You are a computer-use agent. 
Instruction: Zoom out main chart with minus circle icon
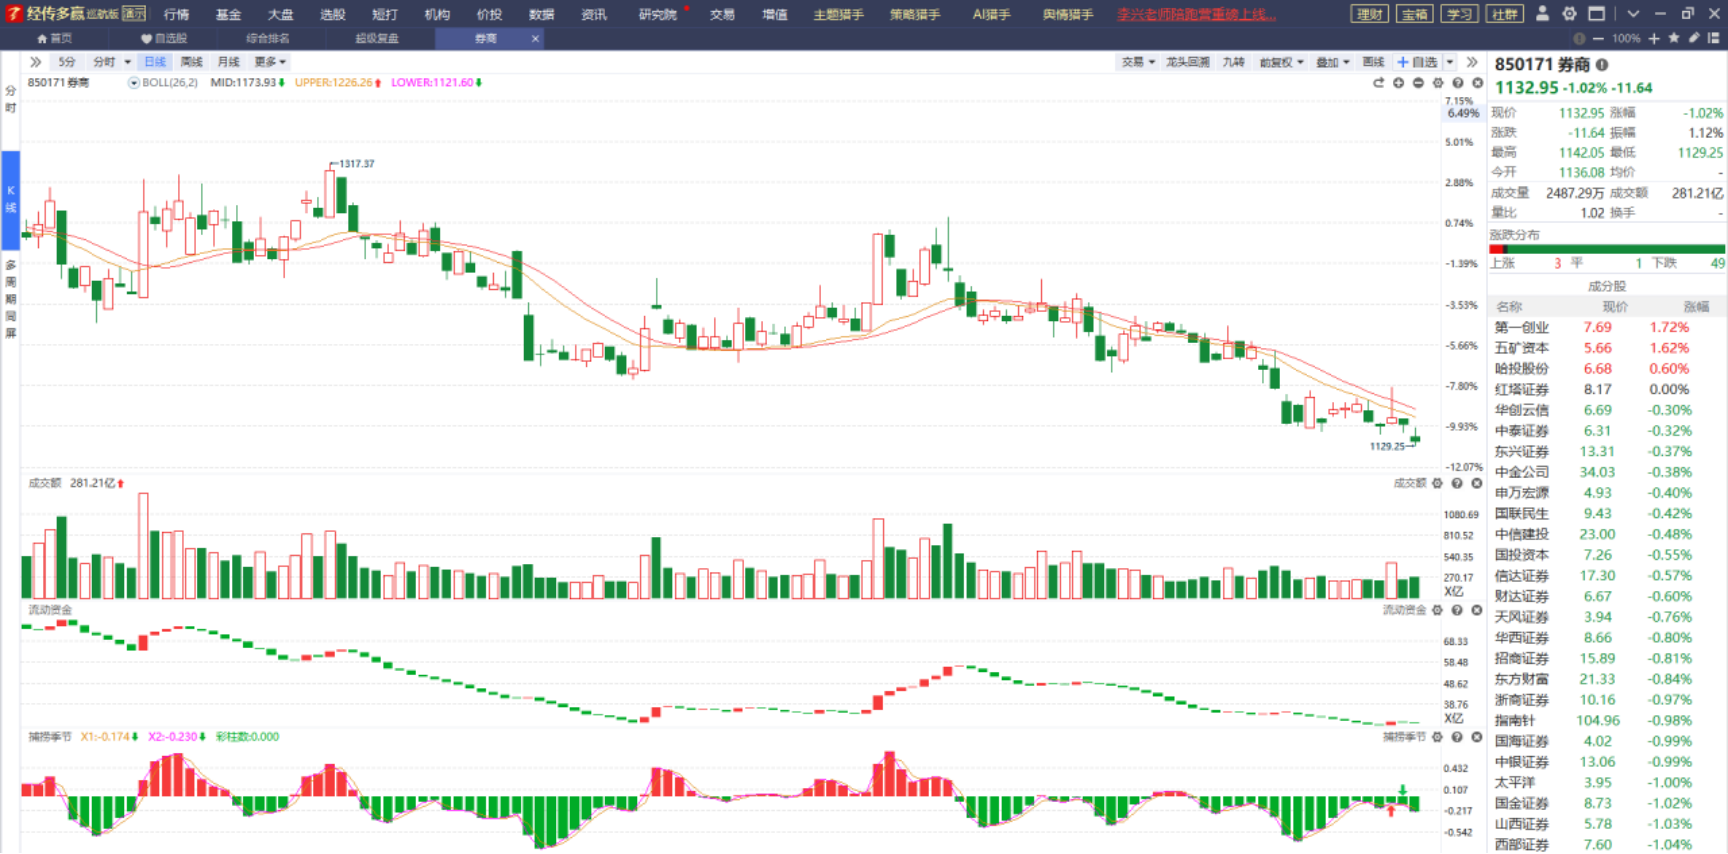(x=1418, y=83)
